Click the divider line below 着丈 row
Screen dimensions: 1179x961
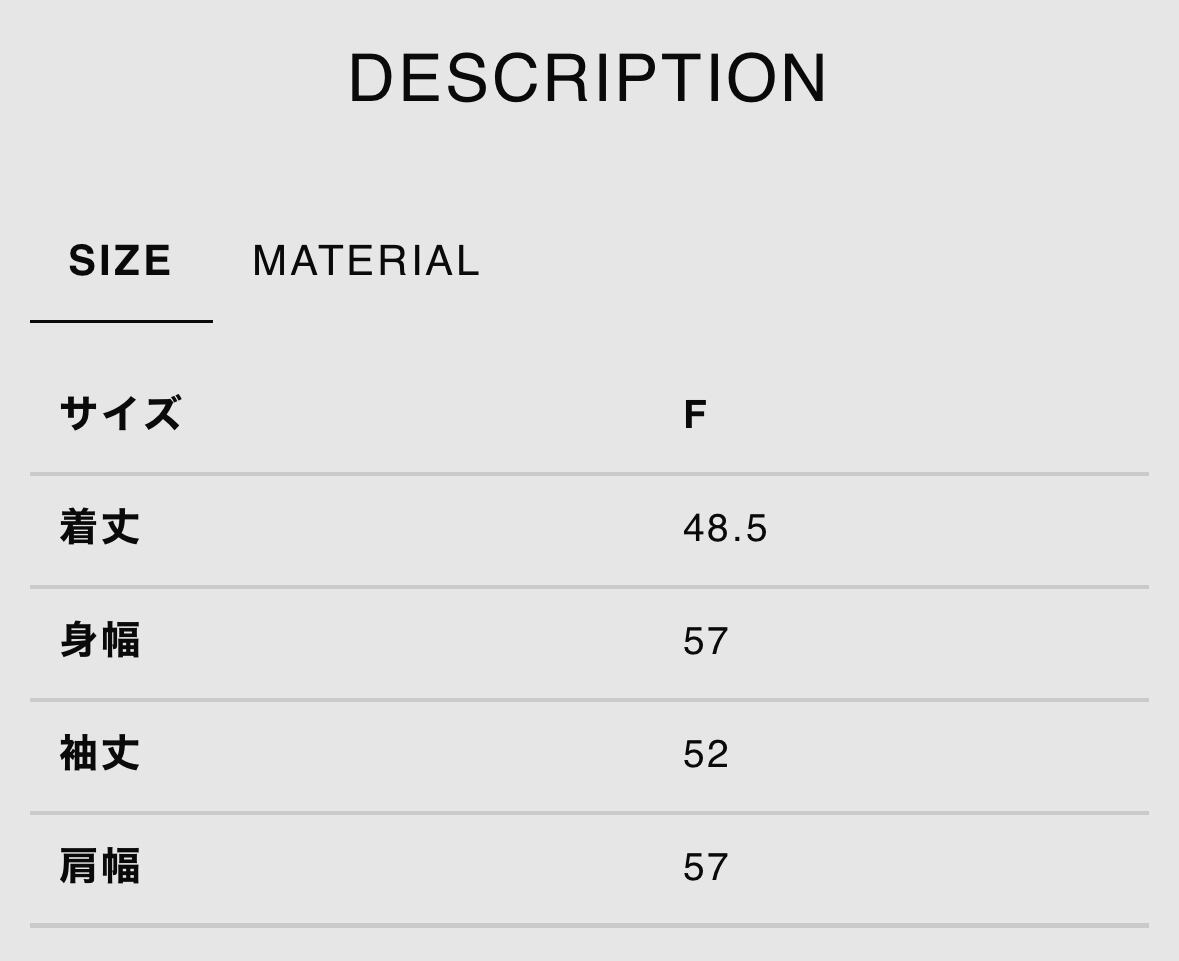589,586
